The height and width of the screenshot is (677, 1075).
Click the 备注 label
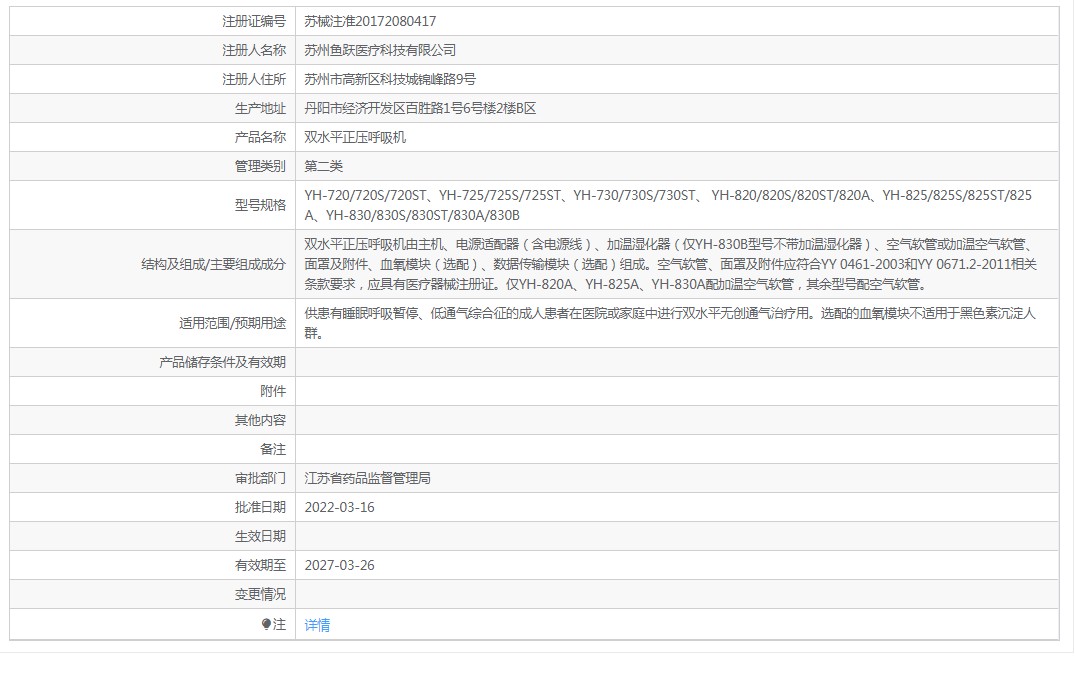tap(273, 449)
